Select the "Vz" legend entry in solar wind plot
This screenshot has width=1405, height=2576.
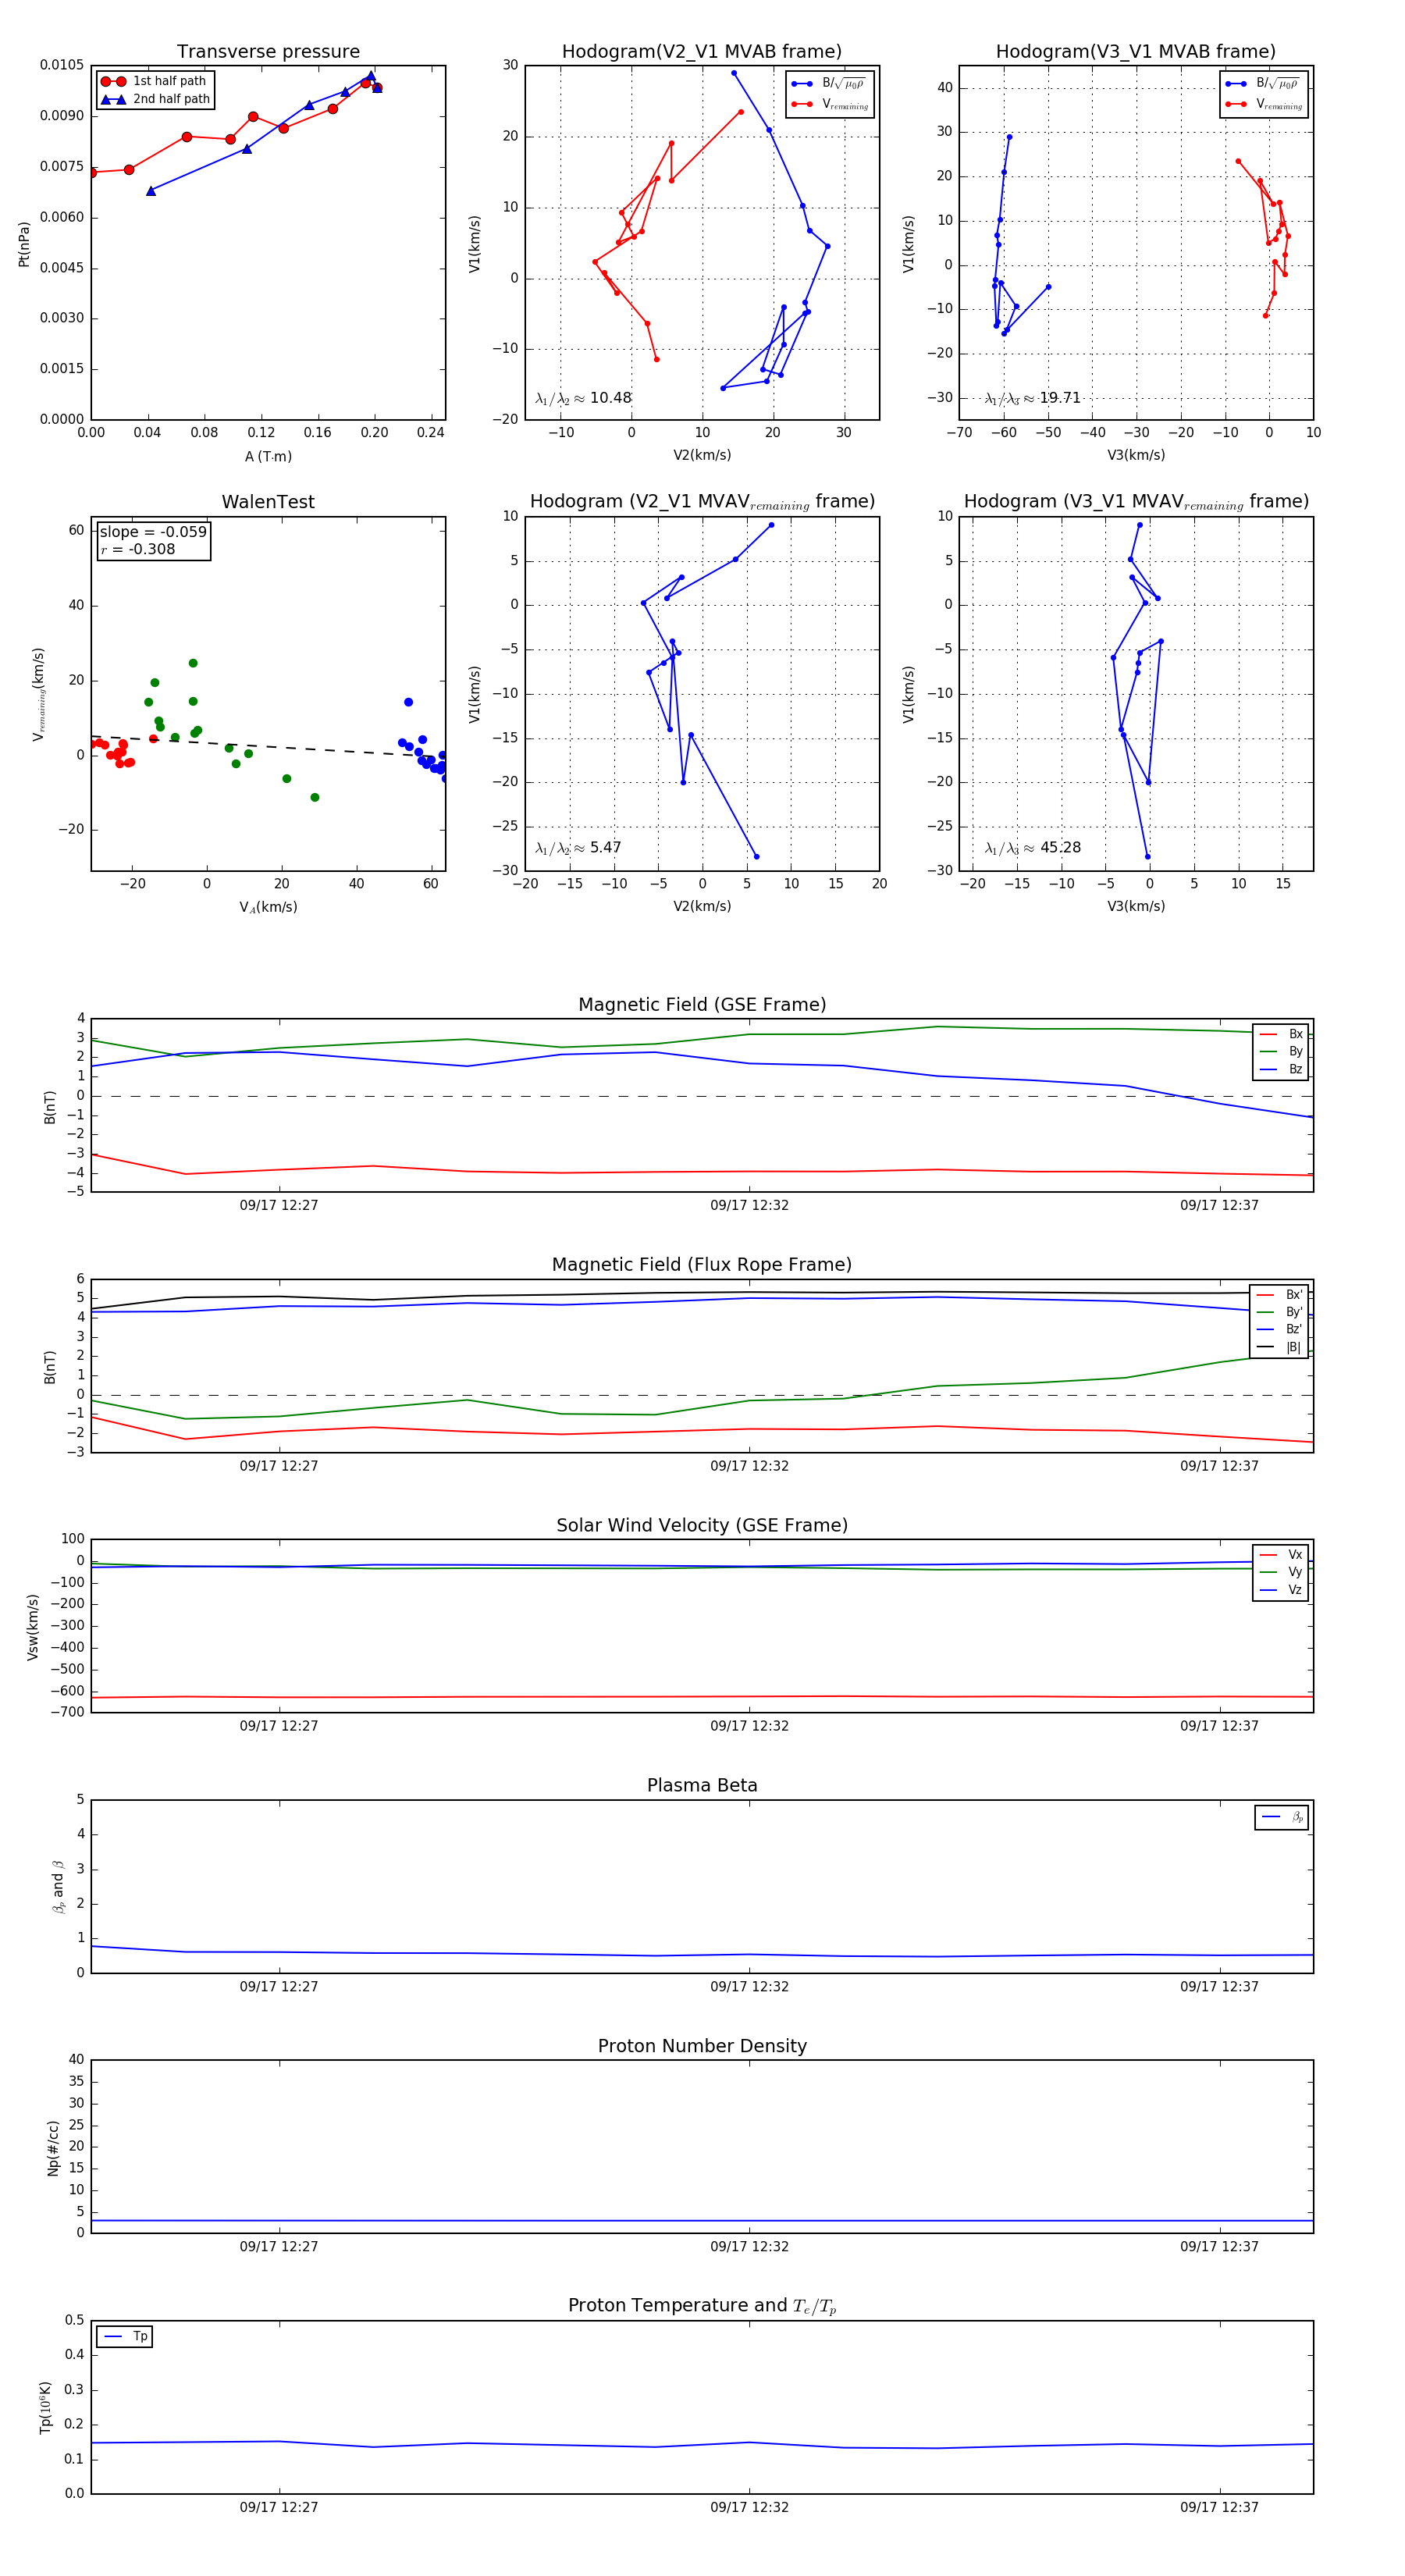coord(1281,1591)
